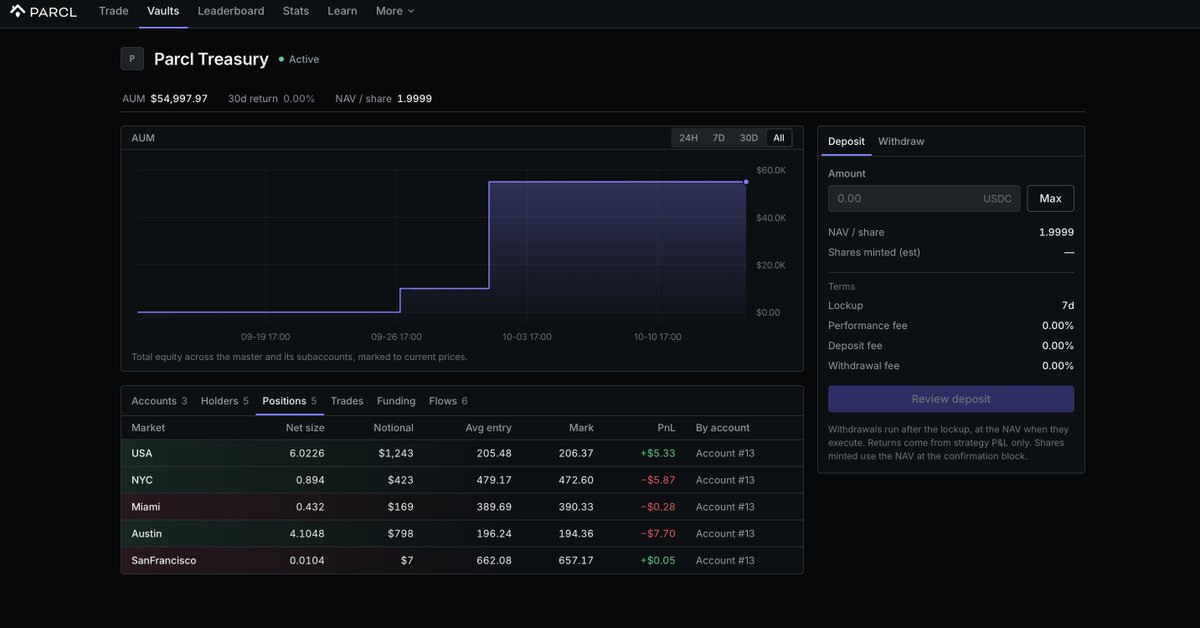Viewport: 1200px width, 628px height.
Task: Switch to the Deposit tab
Action: (846, 141)
